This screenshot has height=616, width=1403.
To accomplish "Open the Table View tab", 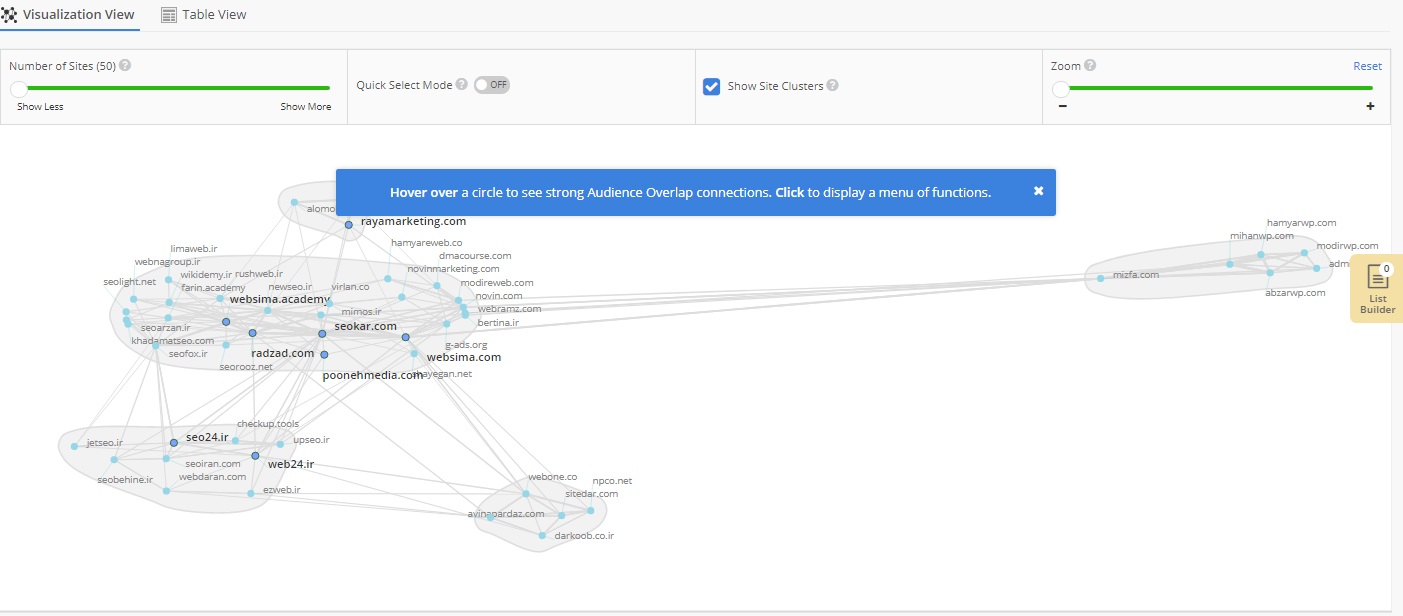I will coord(204,15).
